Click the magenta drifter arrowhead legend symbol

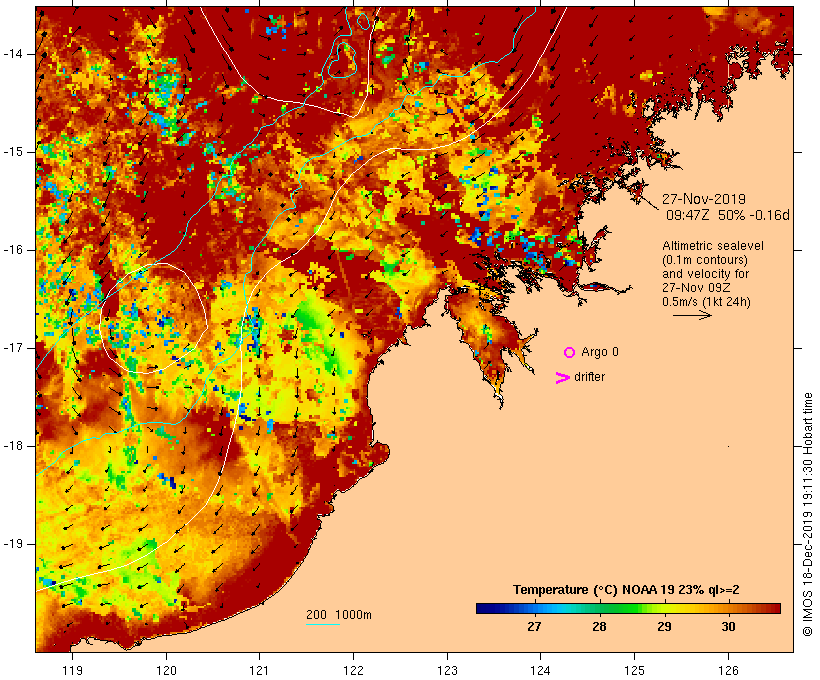563,378
